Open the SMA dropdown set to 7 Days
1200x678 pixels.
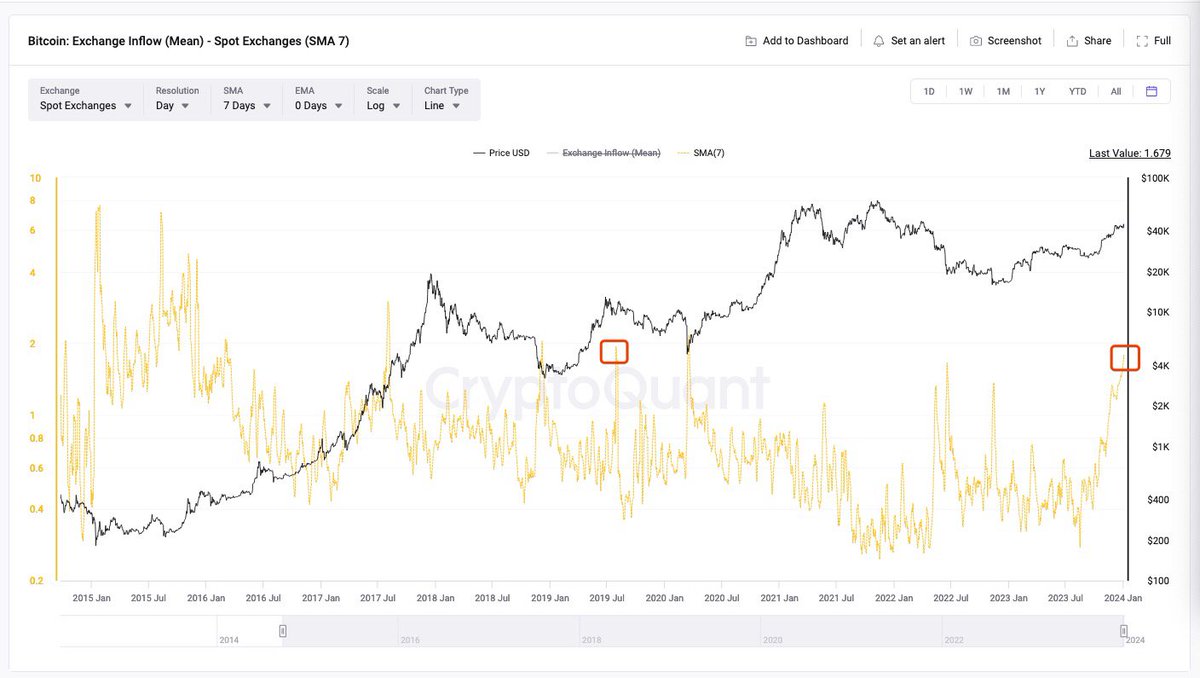247,99
